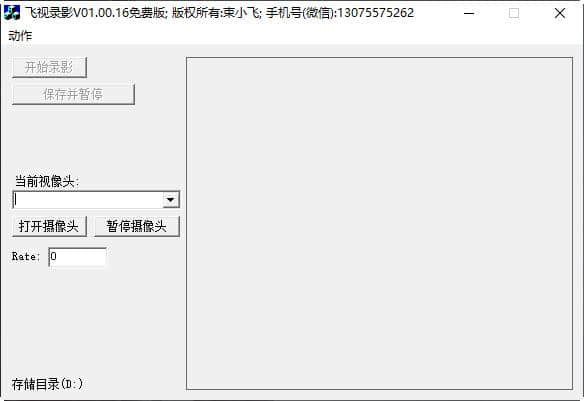Click the phone number in the title bar
Screen dimensions: 584x401
pyautogui.click(x=376, y=13)
